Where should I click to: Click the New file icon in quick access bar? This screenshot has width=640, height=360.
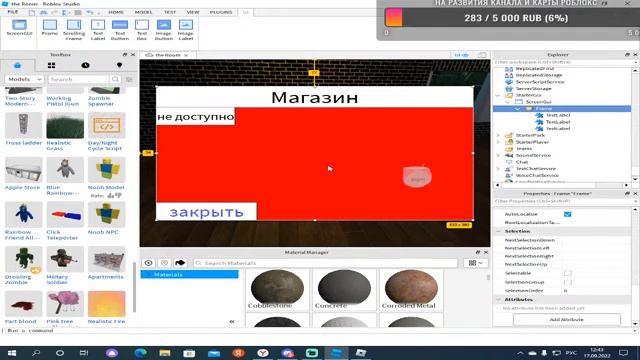(x=32, y=12)
